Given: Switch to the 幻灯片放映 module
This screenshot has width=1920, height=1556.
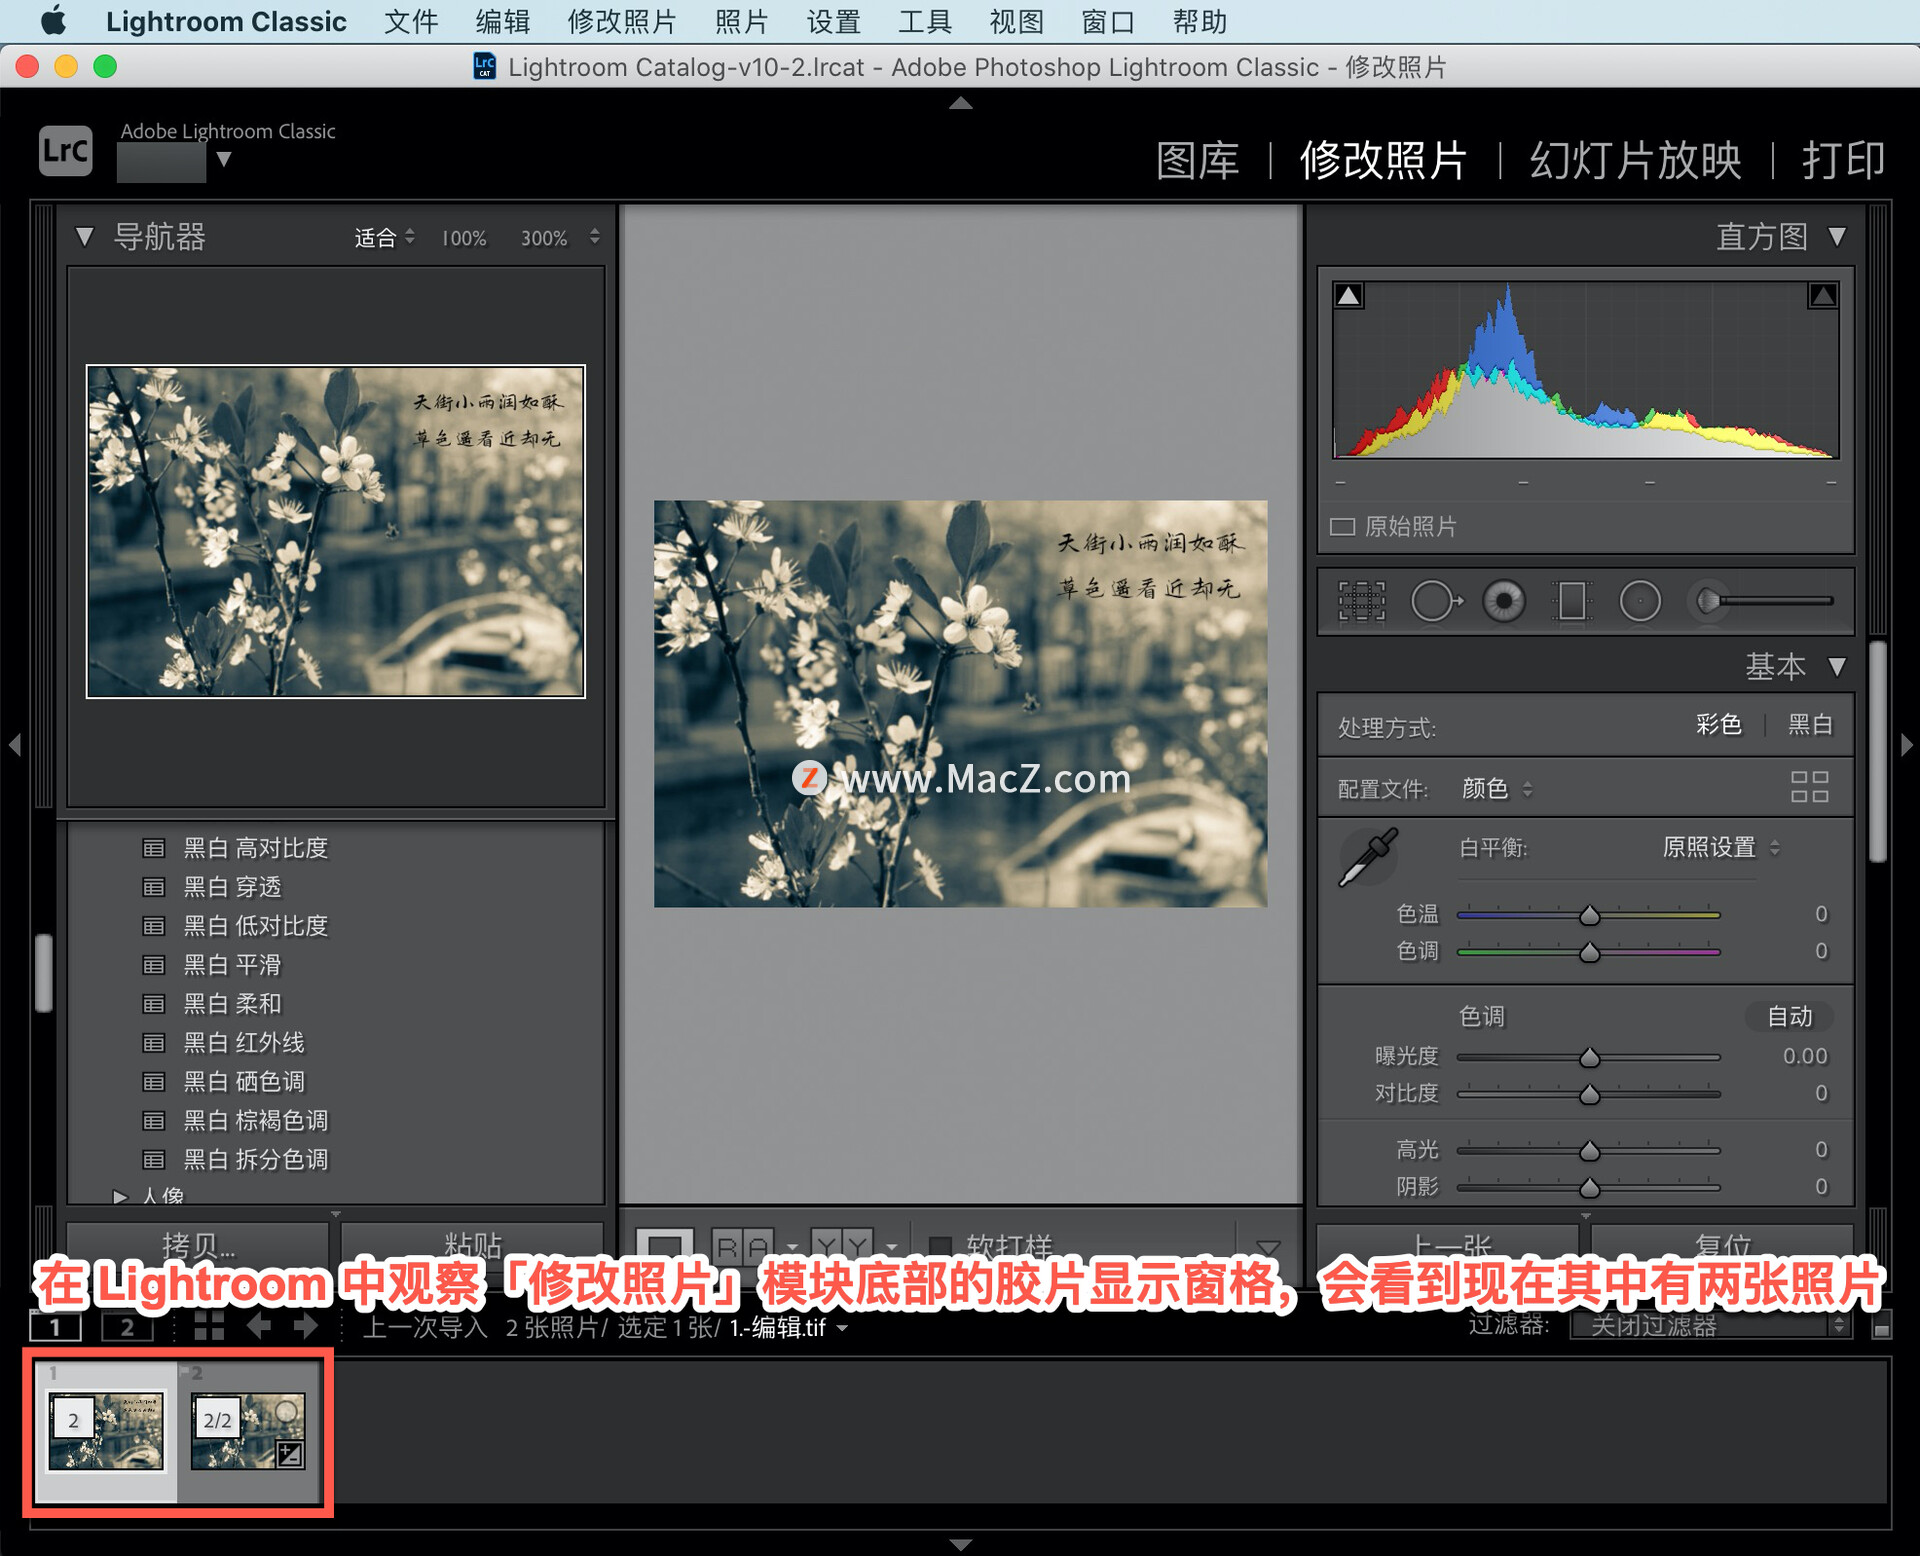Looking at the screenshot, I should 1635,160.
